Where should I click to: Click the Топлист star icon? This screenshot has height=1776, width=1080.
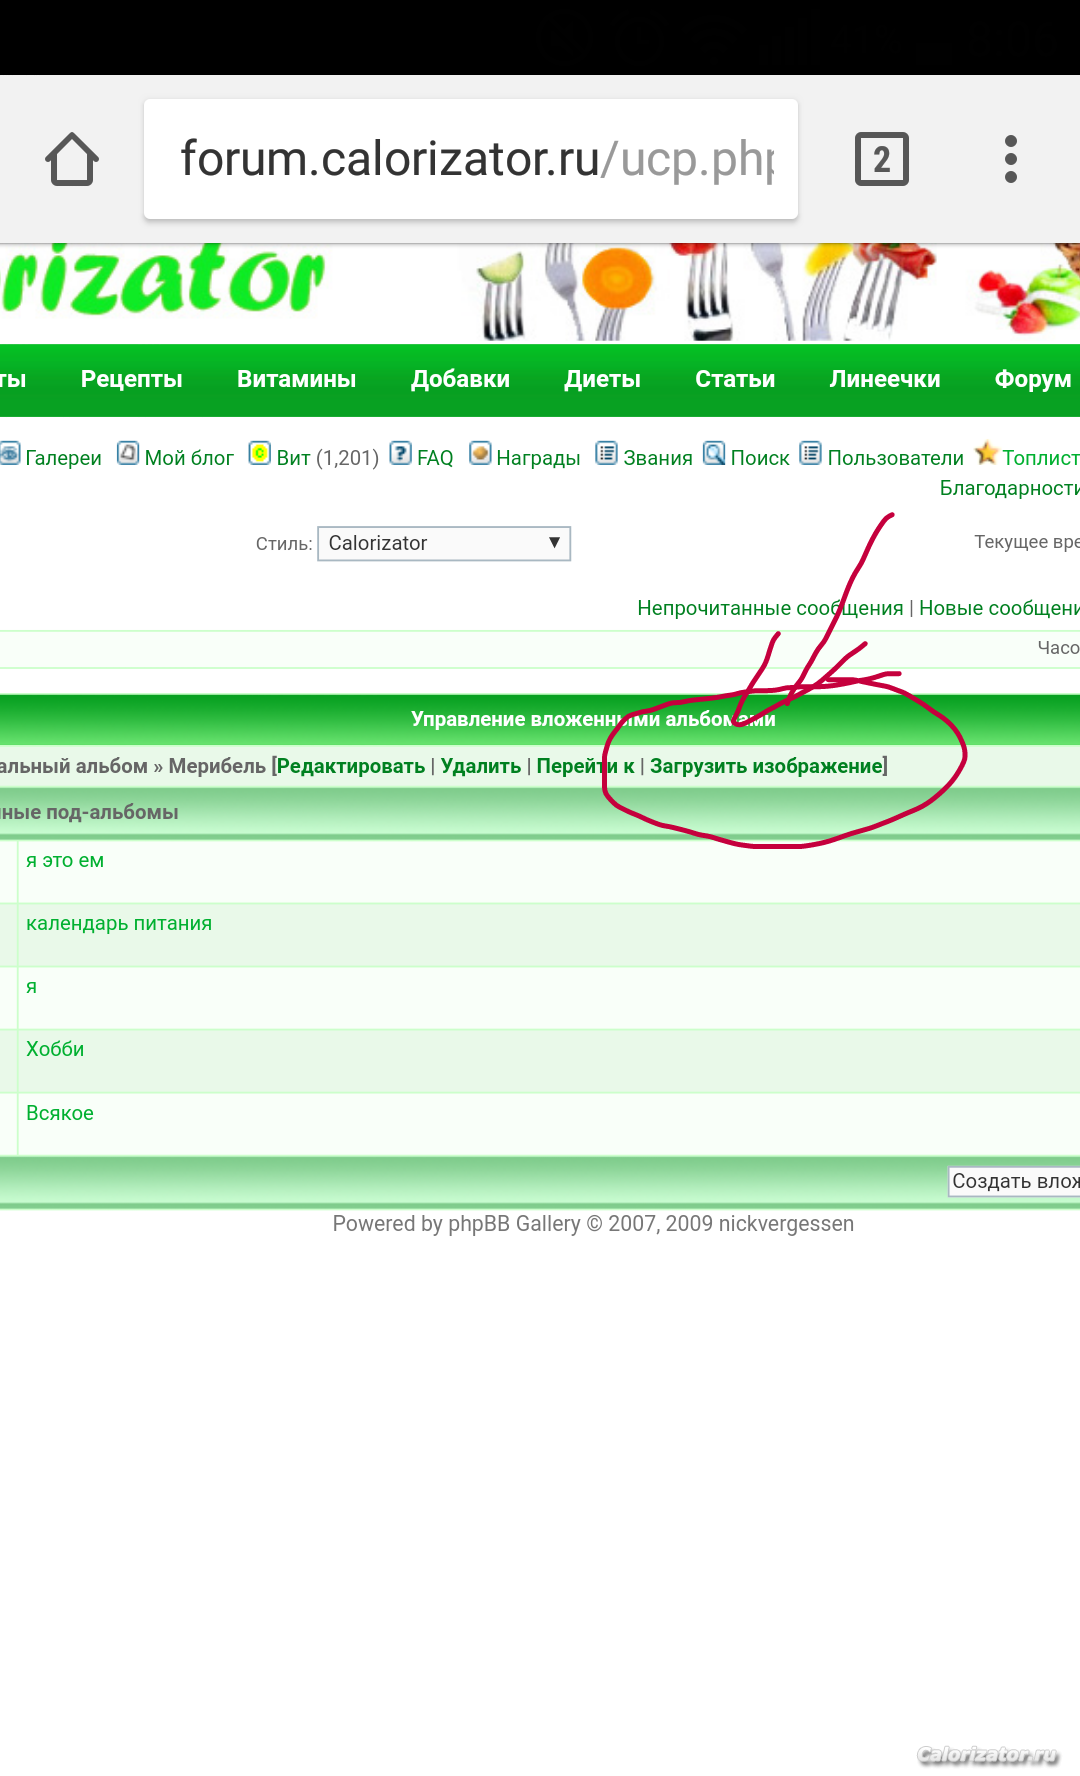[x=986, y=454]
